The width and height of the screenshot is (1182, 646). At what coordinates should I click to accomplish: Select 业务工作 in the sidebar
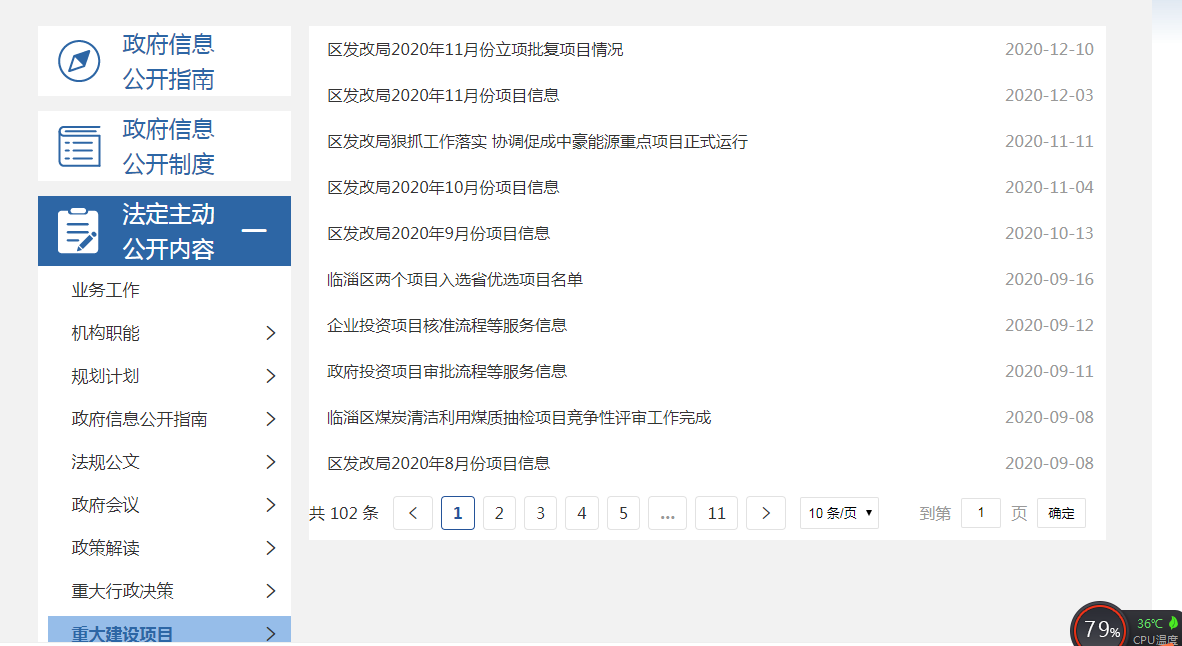[106, 290]
